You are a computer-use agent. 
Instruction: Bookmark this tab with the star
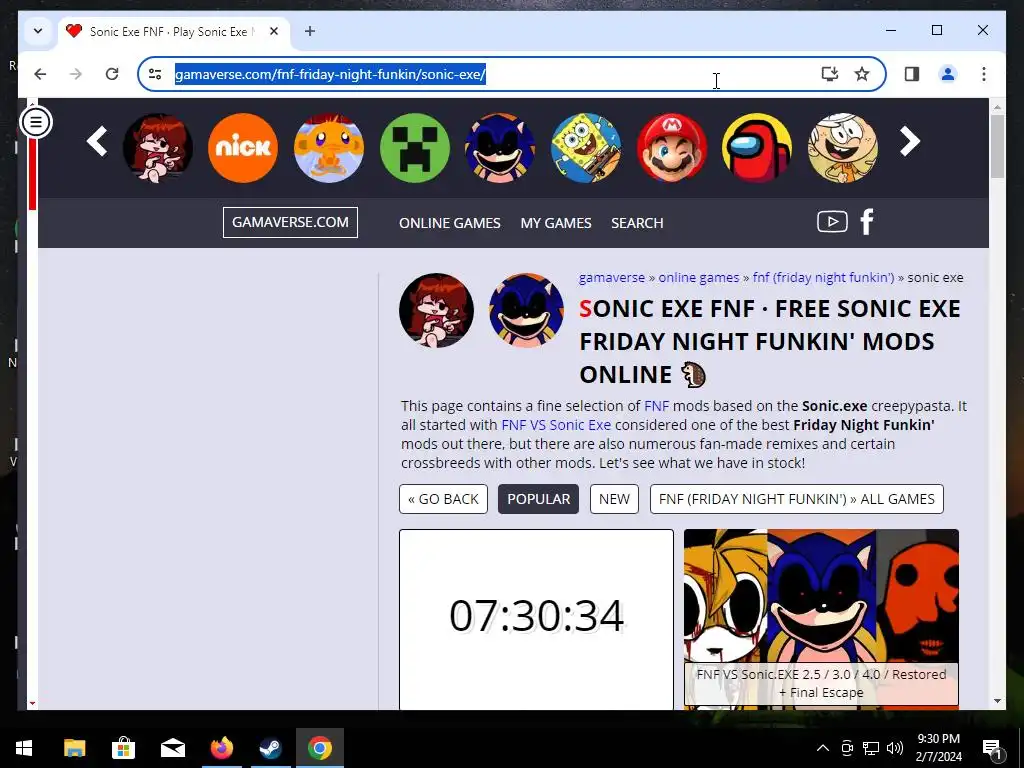pos(862,74)
